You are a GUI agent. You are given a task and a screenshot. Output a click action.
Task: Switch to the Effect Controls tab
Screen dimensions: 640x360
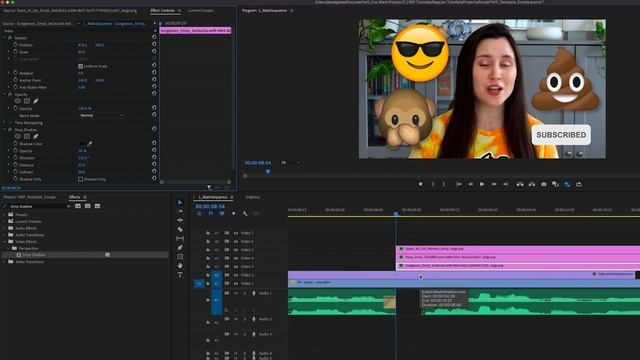[162, 11]
